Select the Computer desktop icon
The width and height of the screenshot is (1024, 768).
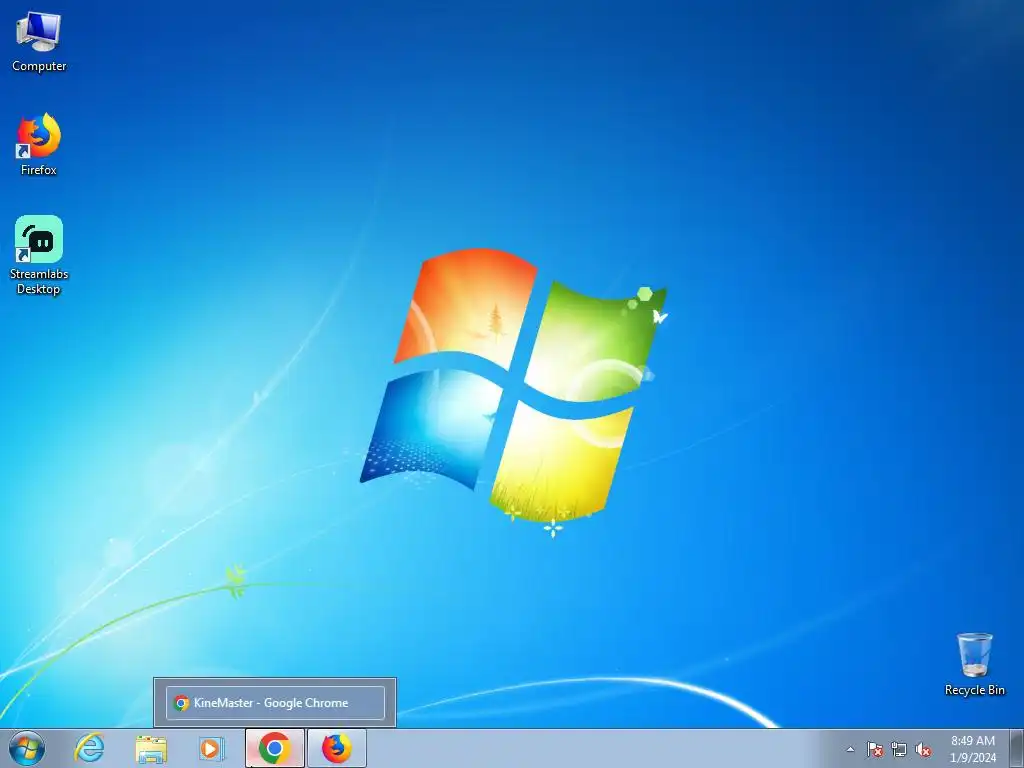tap(39, 41)
